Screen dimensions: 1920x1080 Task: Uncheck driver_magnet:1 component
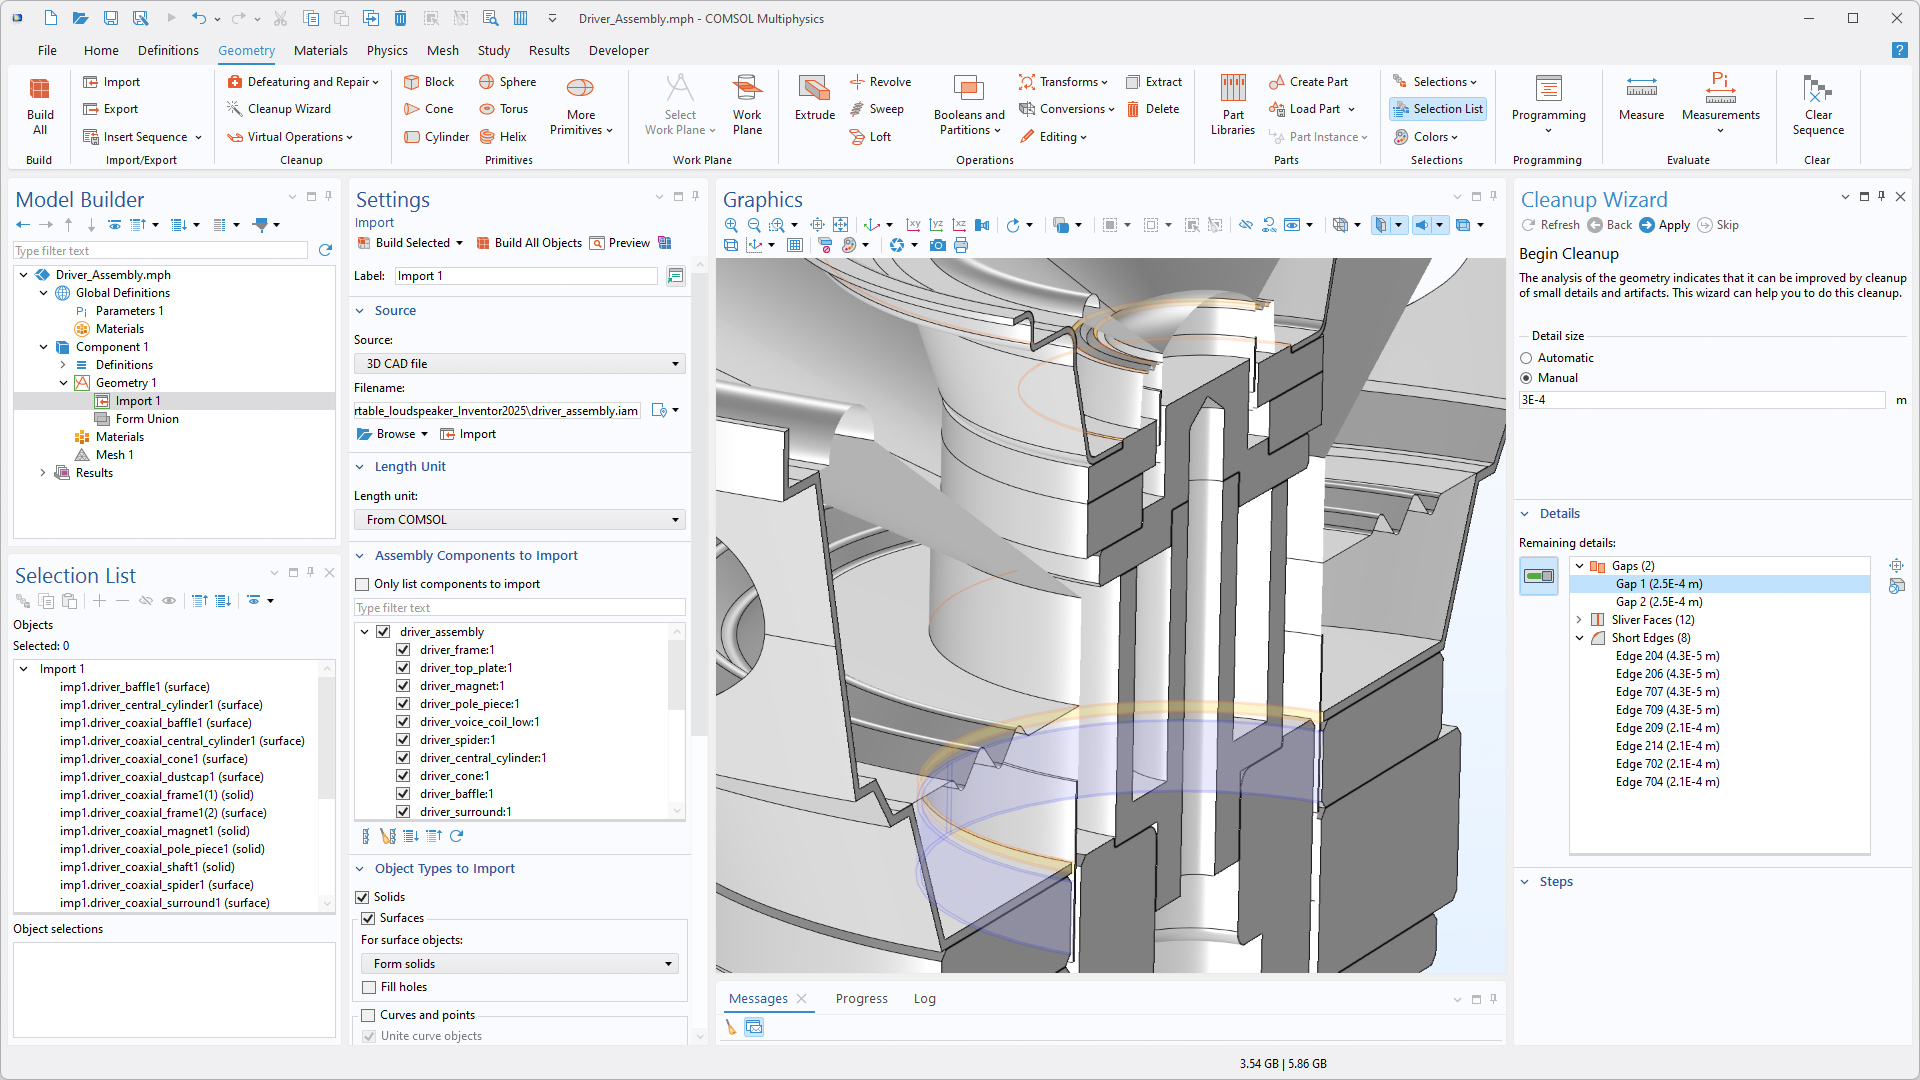click(403, 686)
